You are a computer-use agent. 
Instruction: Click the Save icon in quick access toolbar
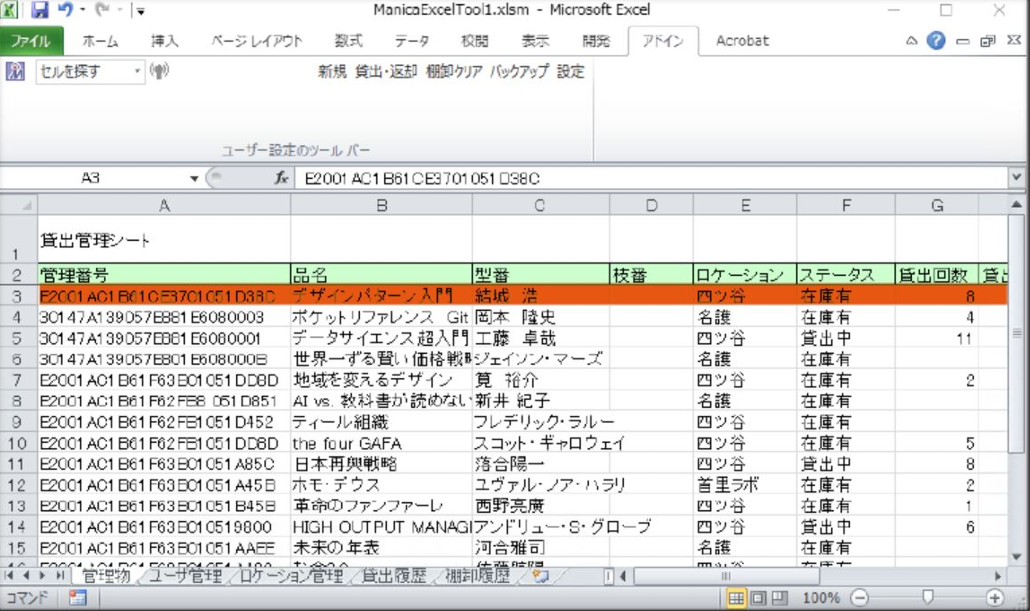[40, 11]
